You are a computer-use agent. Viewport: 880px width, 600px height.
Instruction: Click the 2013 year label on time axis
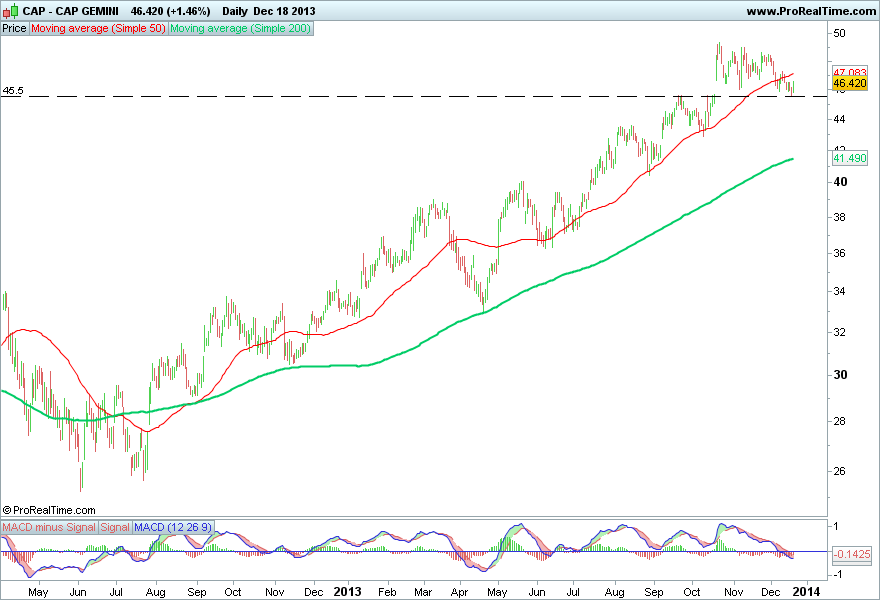click(347, 592)
